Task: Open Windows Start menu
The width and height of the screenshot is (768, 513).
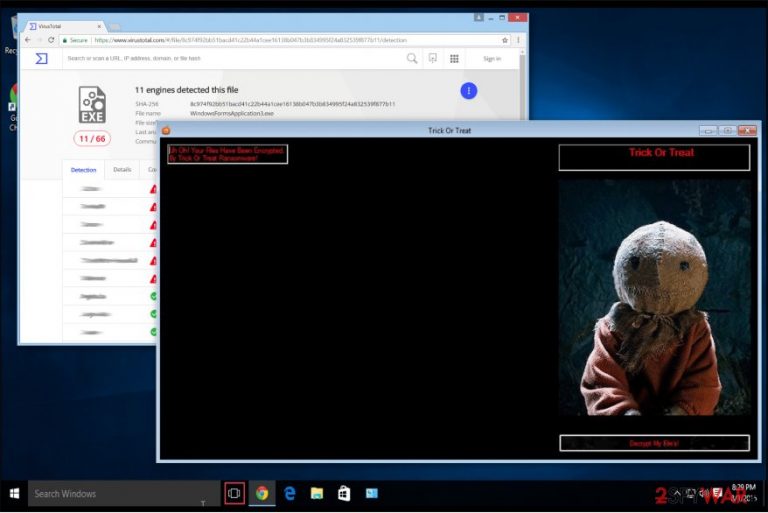Action: (14, 493)
